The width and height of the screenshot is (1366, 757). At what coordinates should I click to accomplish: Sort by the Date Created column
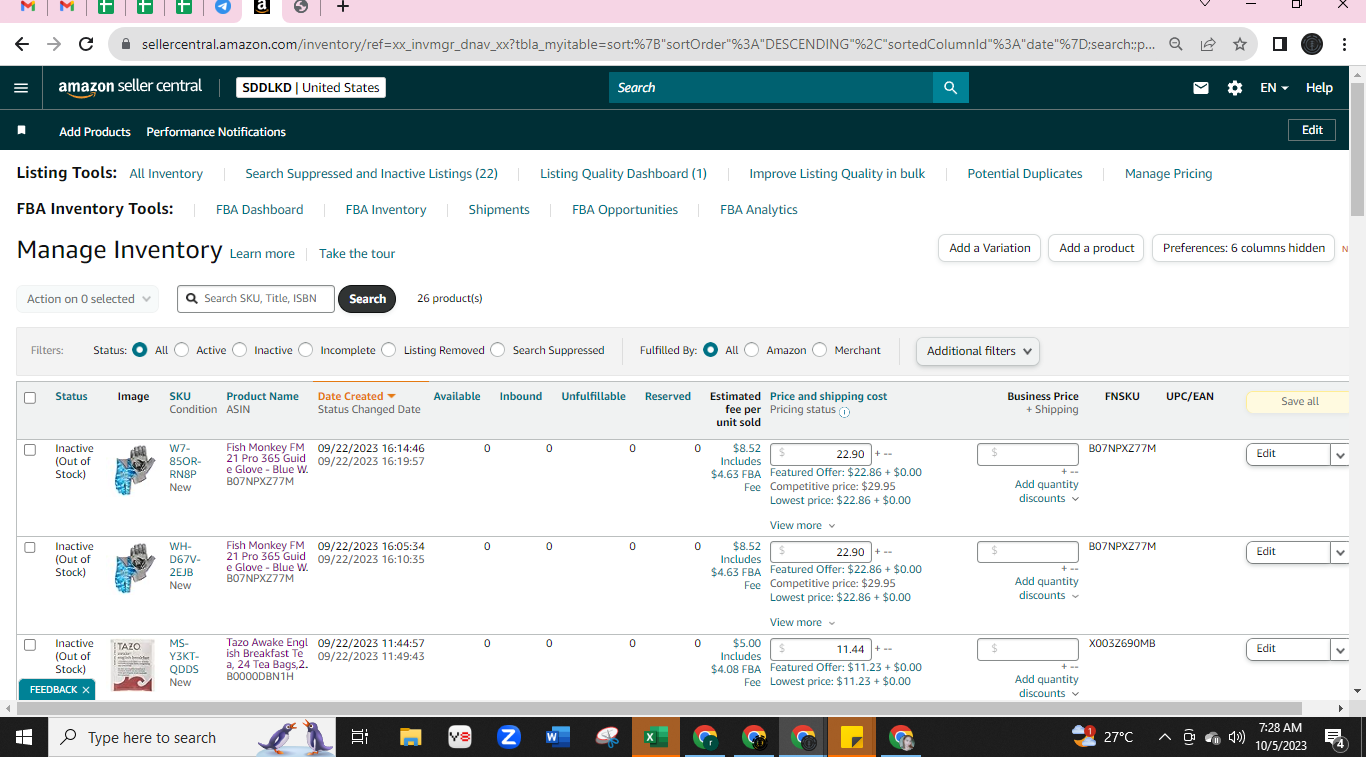click(357, 396)
